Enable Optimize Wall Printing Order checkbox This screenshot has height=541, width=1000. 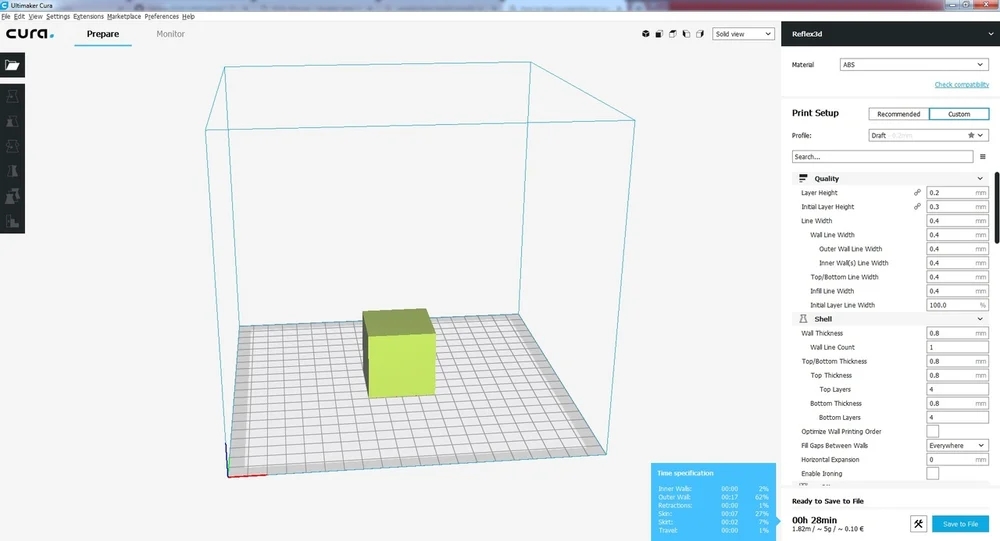932,431
